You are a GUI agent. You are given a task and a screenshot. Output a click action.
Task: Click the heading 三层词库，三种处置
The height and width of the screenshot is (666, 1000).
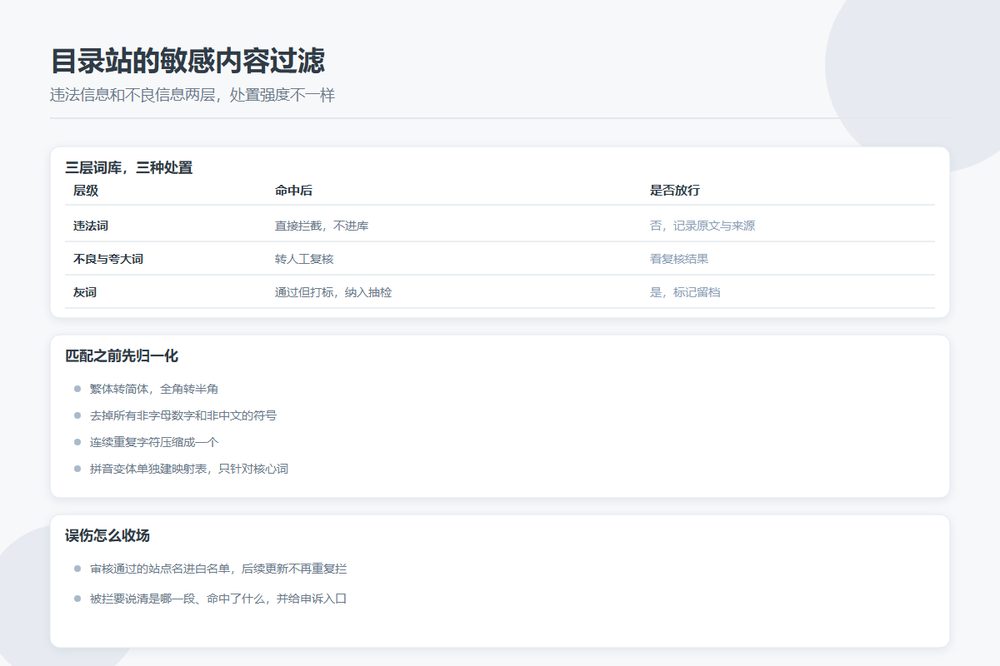pyautogui.click(x=129, y=167)
